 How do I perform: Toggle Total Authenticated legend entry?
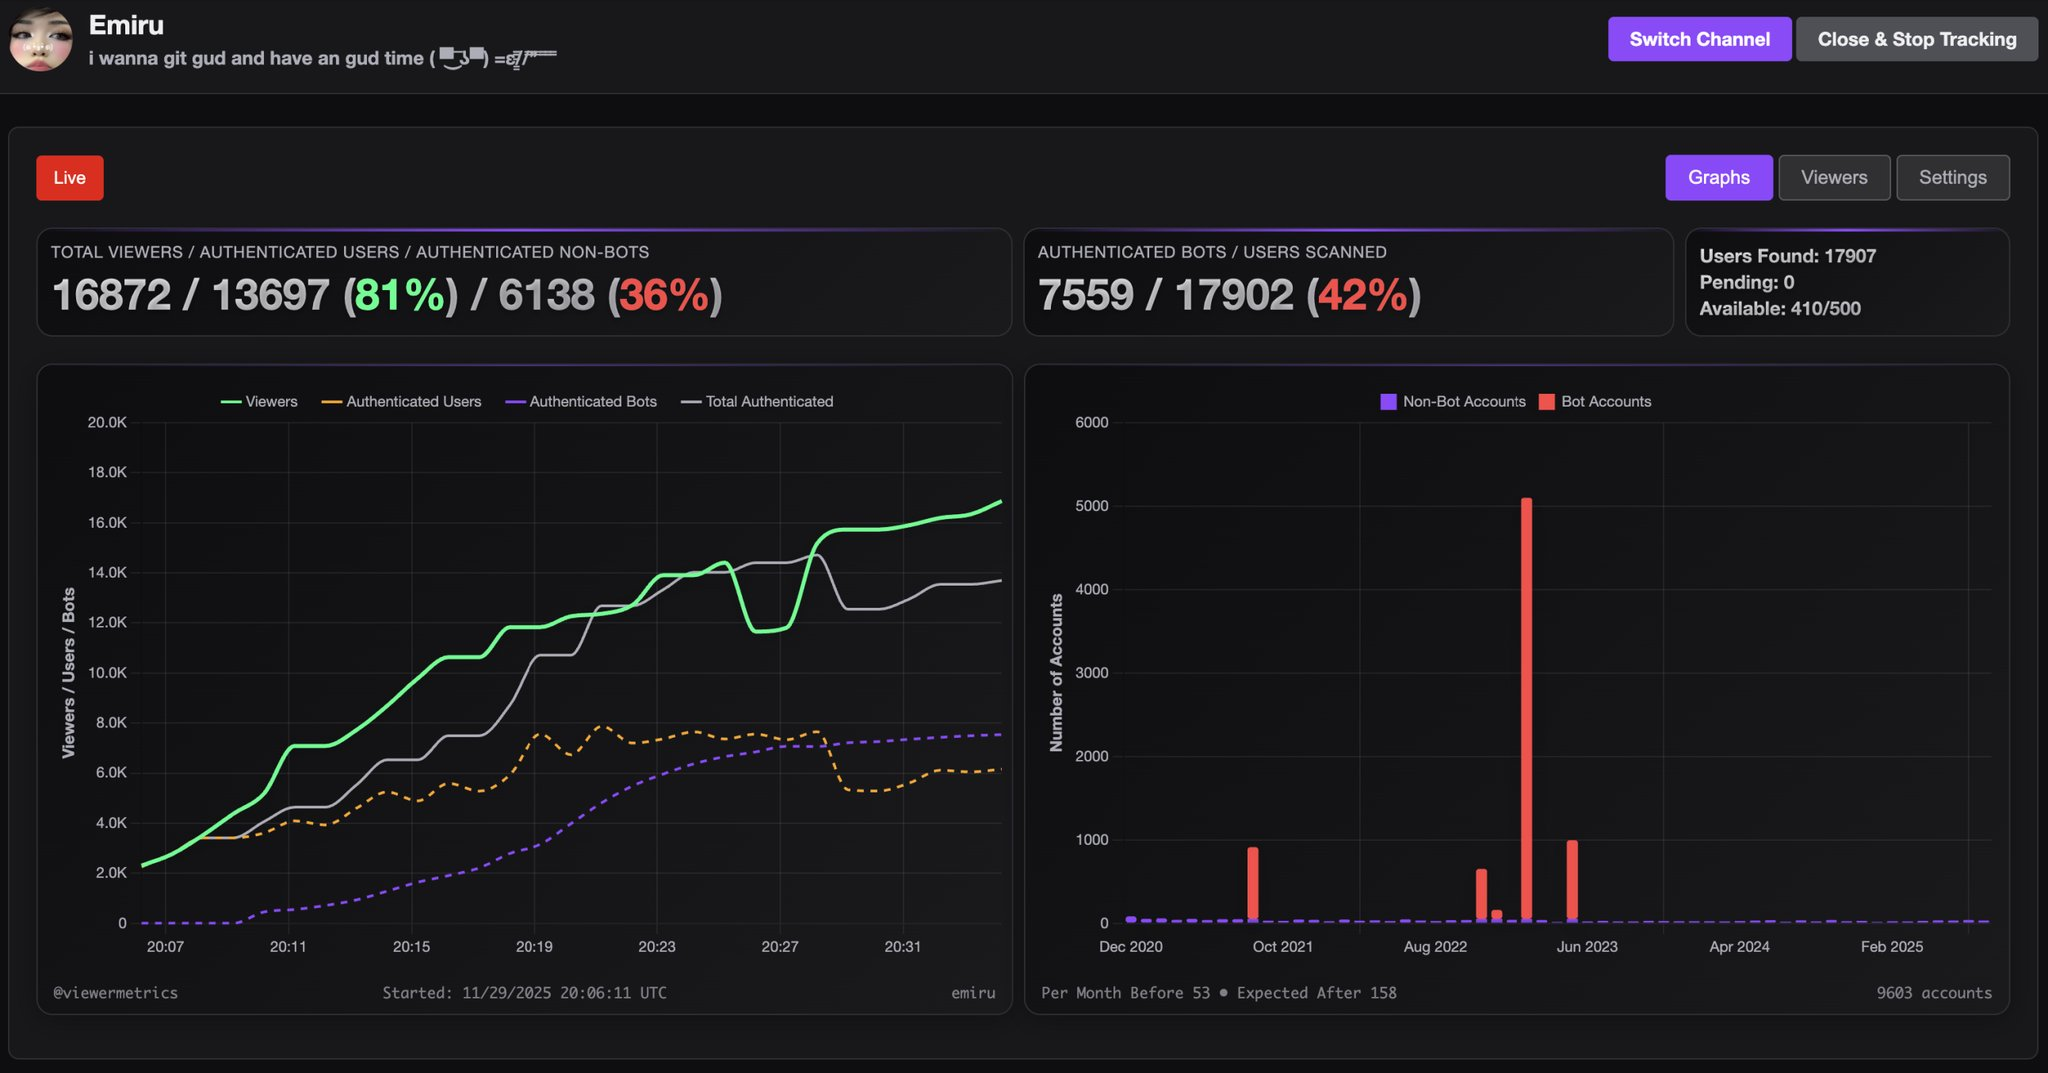[x=757, y=401]
